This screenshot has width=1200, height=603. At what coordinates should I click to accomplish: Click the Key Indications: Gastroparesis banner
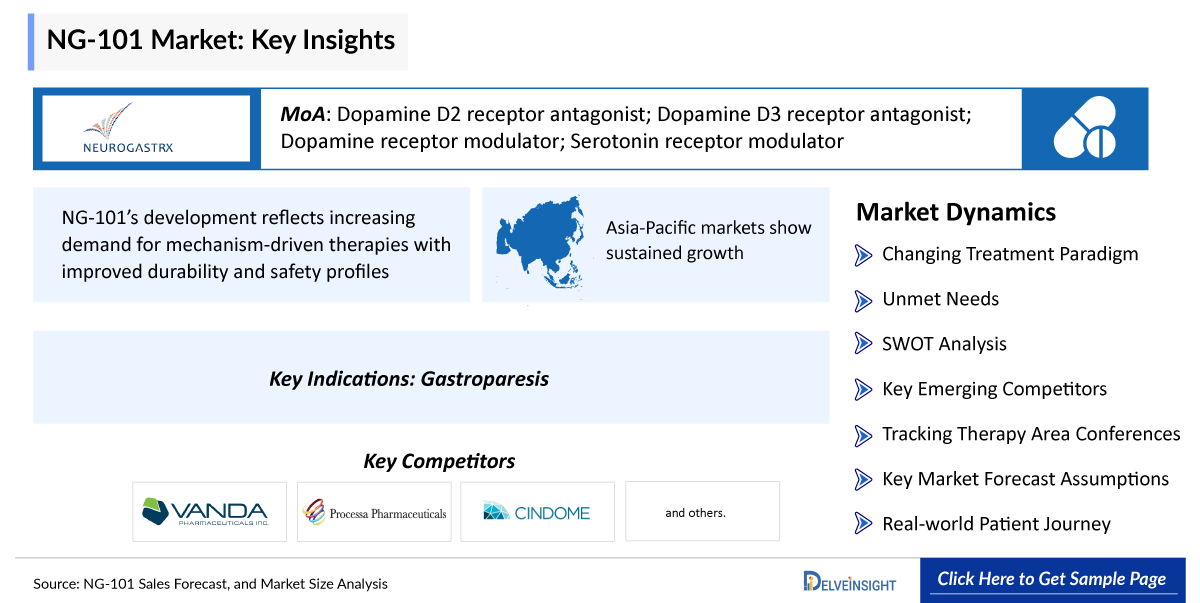(430, 379)
